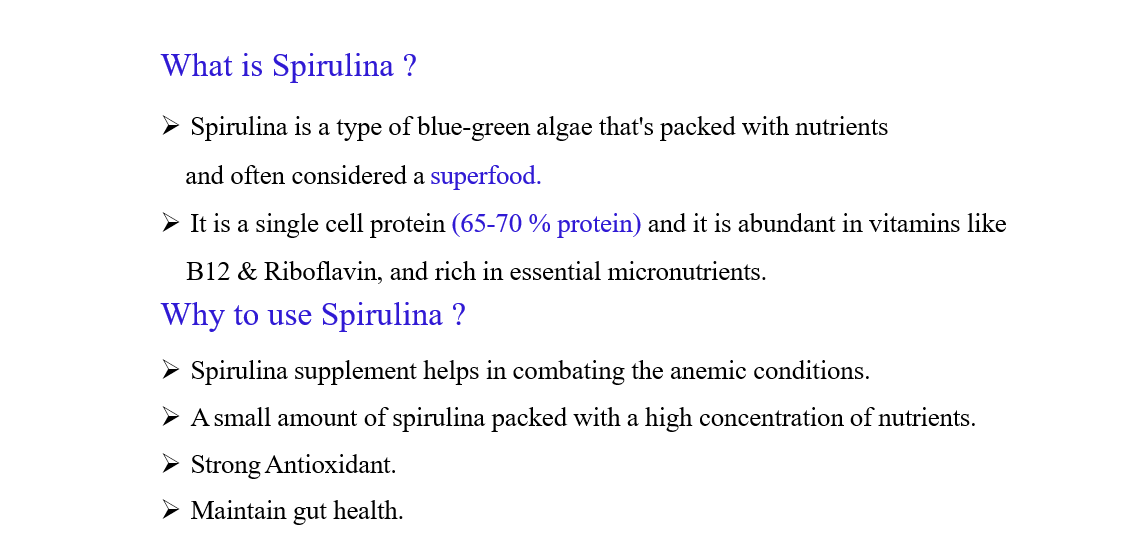
Task: Click the text 'Maintain gut health.'
Action: click(297, 511)
